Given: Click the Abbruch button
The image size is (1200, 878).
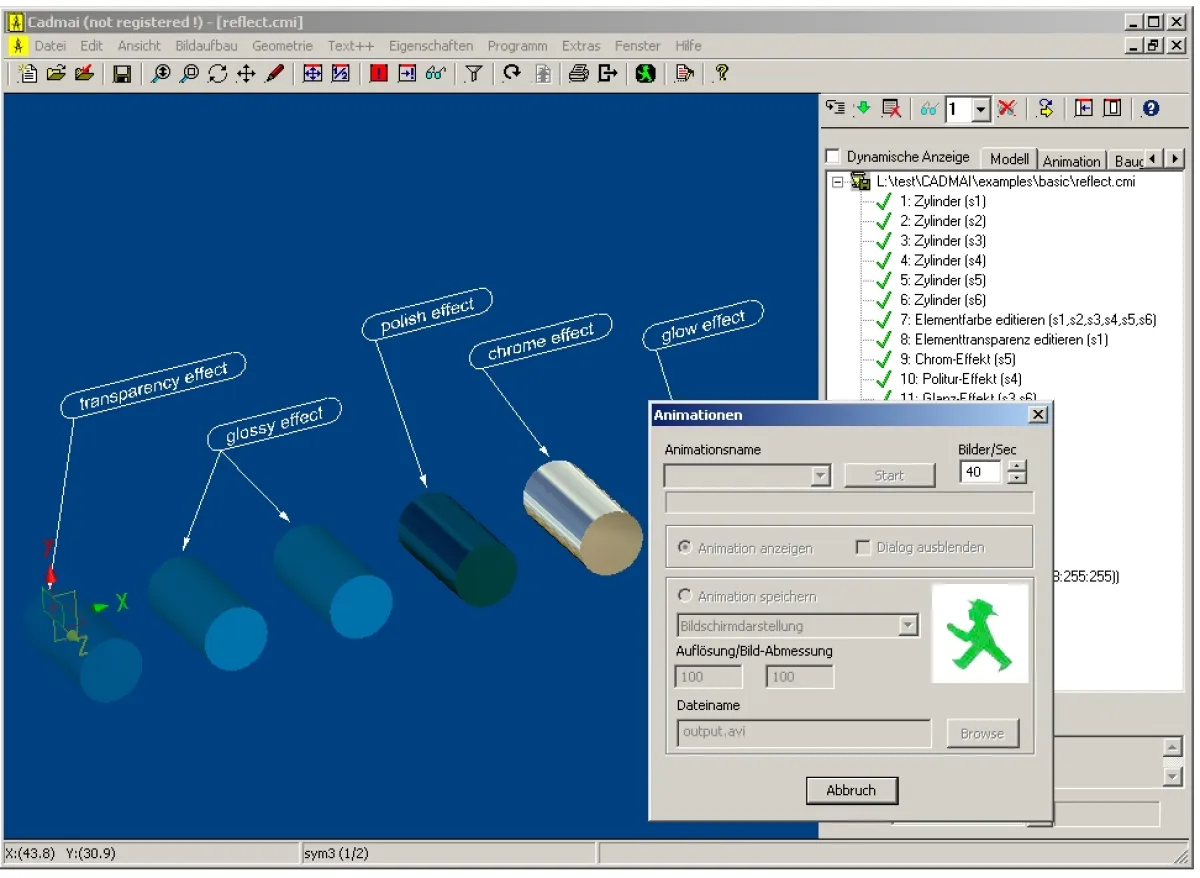Looking at the screenshot, I should pos(851,790).
